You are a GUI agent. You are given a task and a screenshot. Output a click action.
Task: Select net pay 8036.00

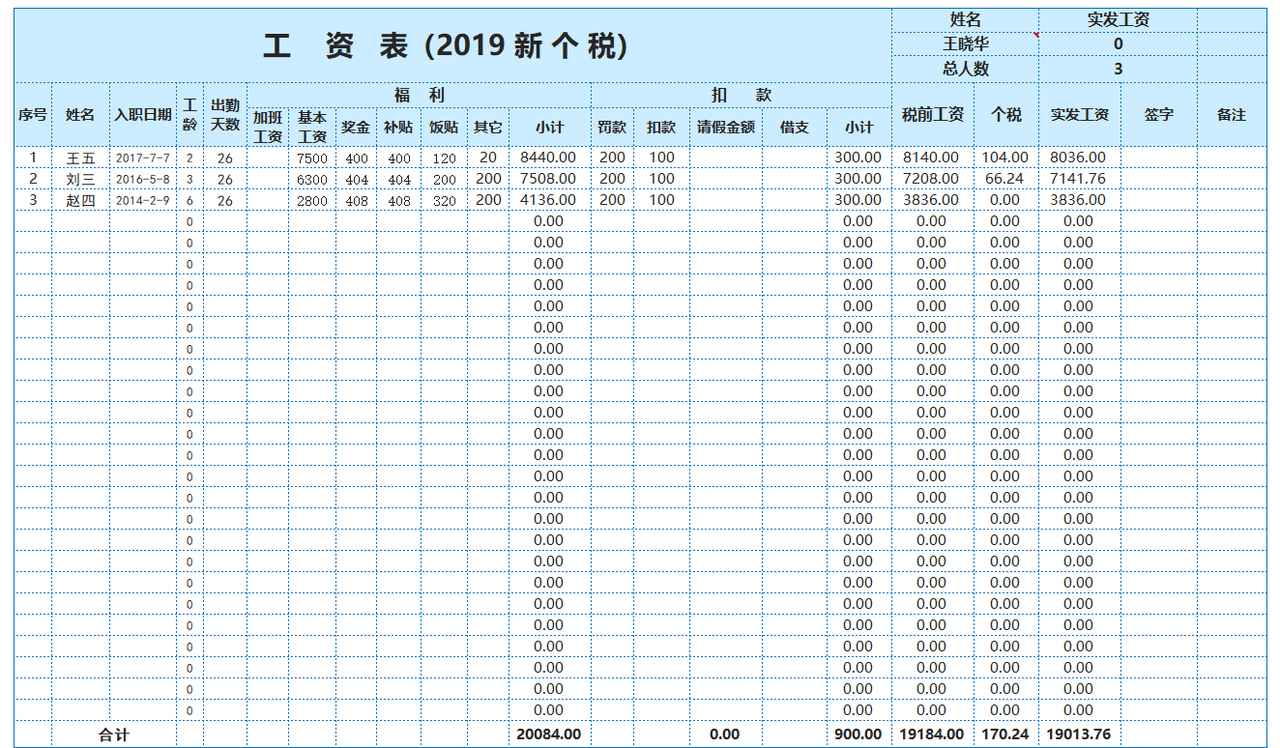[x=1079, y=158]
